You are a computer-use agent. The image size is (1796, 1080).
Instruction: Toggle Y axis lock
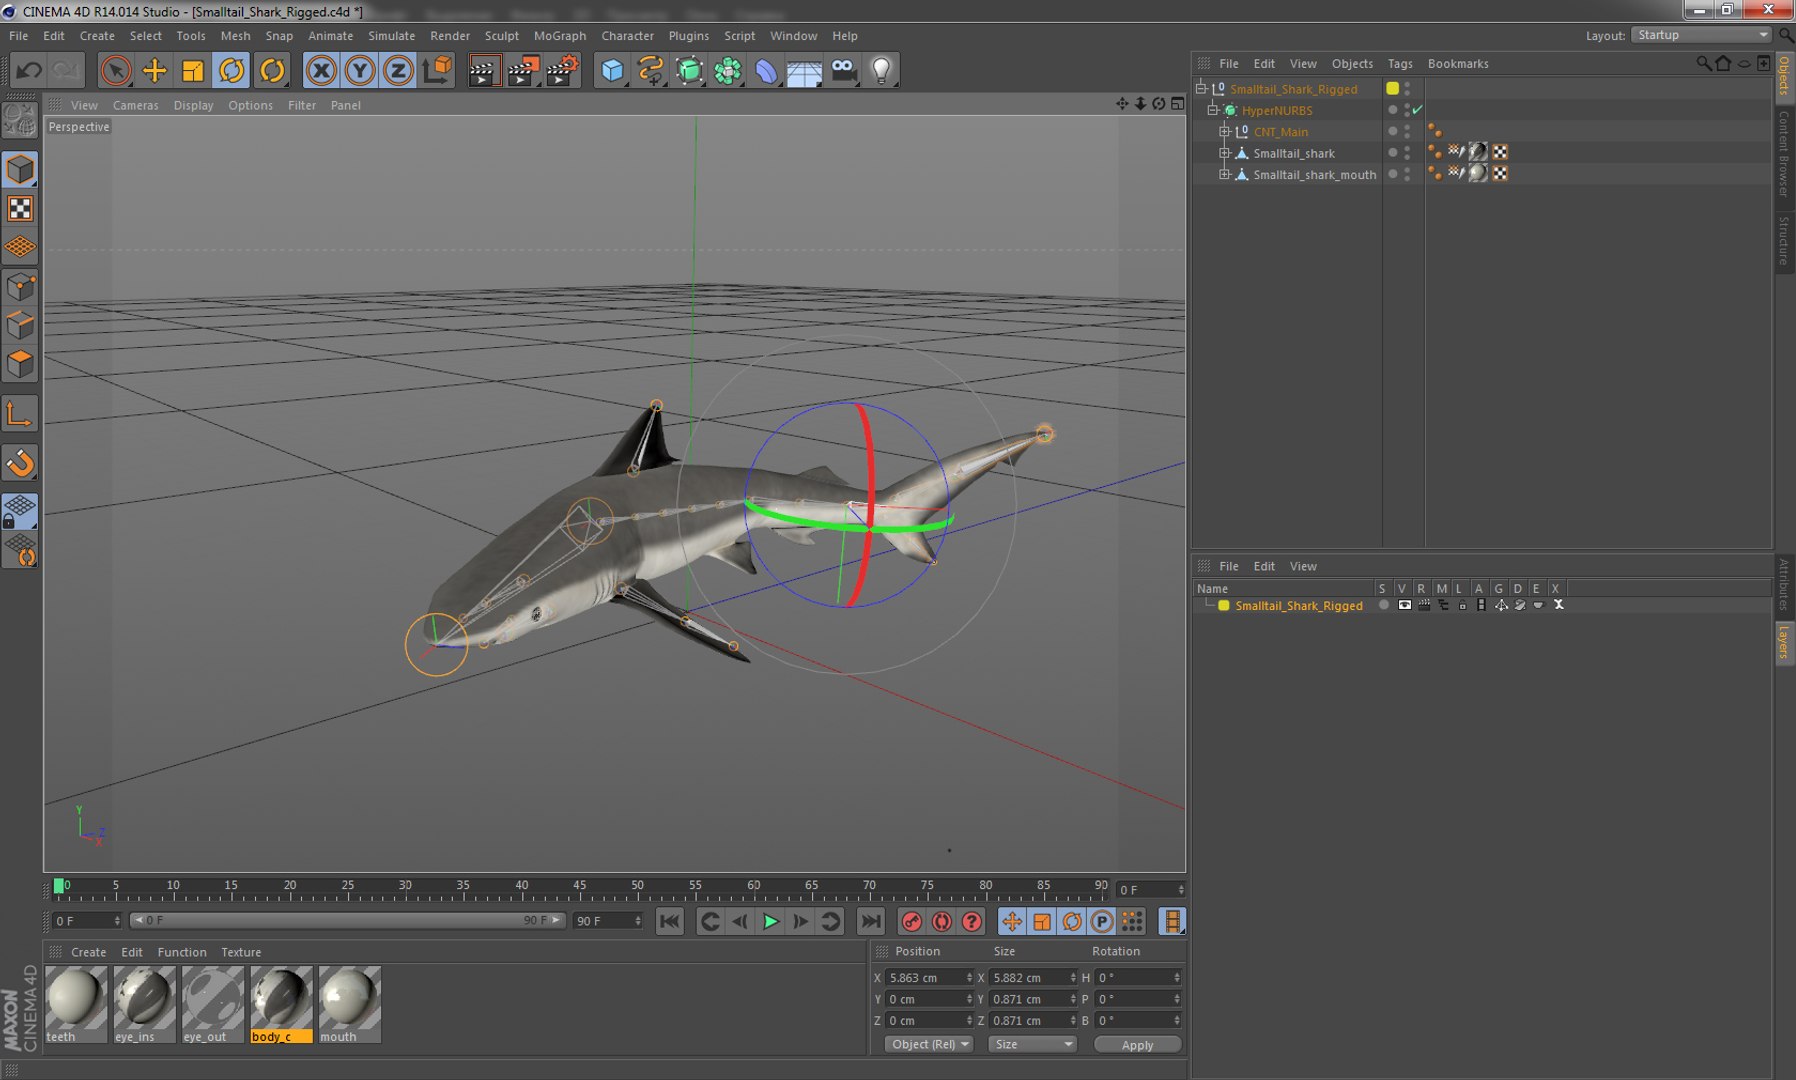pyautogui.click(x=360, y=70)
